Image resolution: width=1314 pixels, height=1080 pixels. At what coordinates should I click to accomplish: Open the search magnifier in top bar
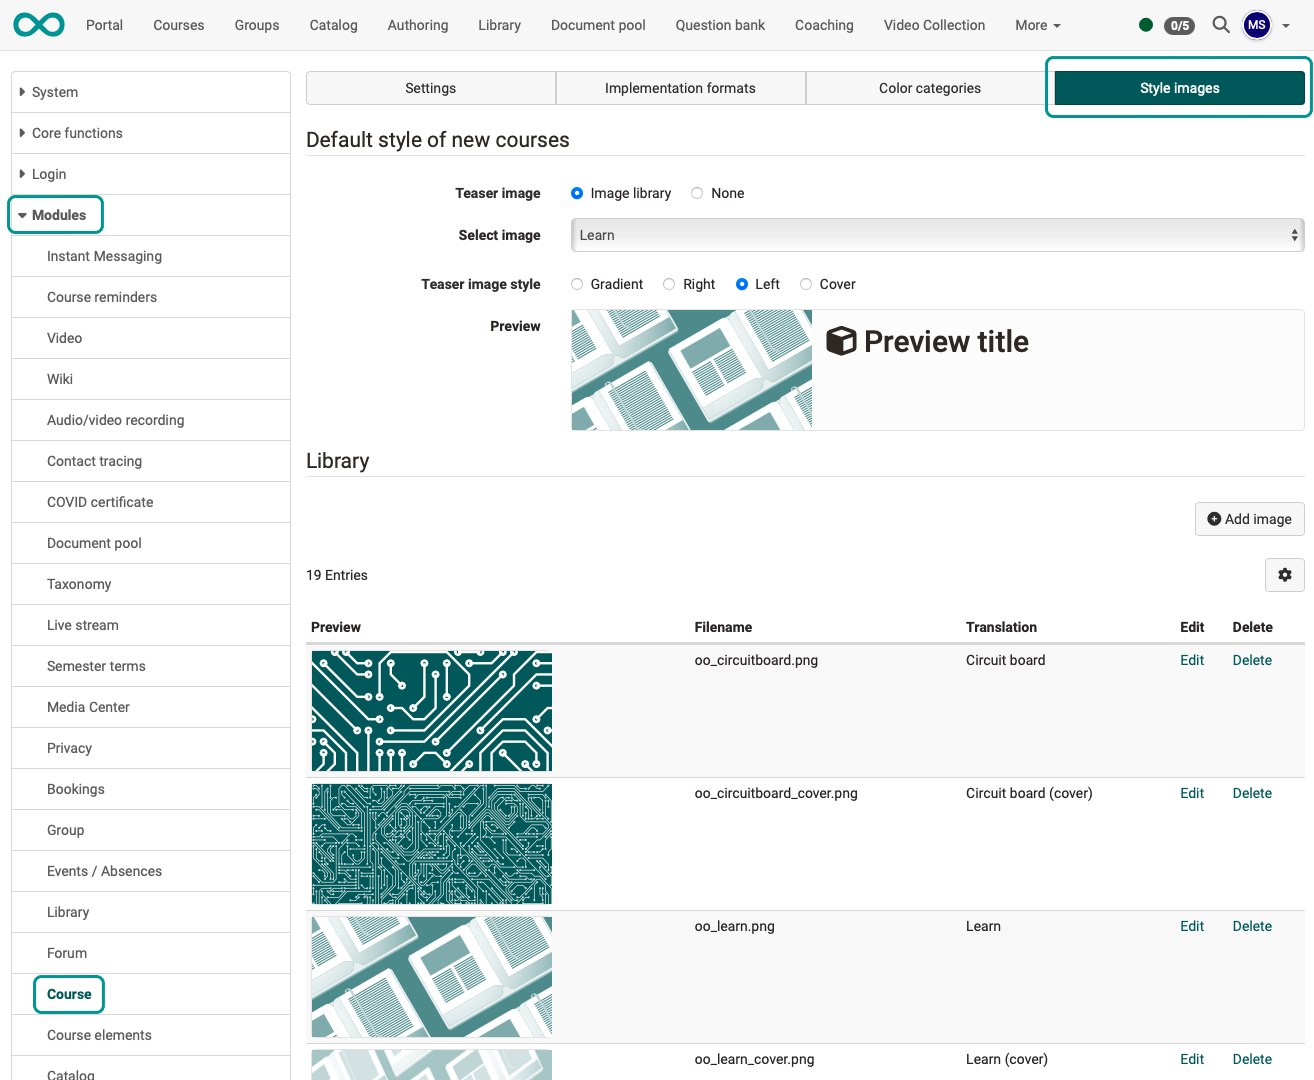(x=1220, y=25)
